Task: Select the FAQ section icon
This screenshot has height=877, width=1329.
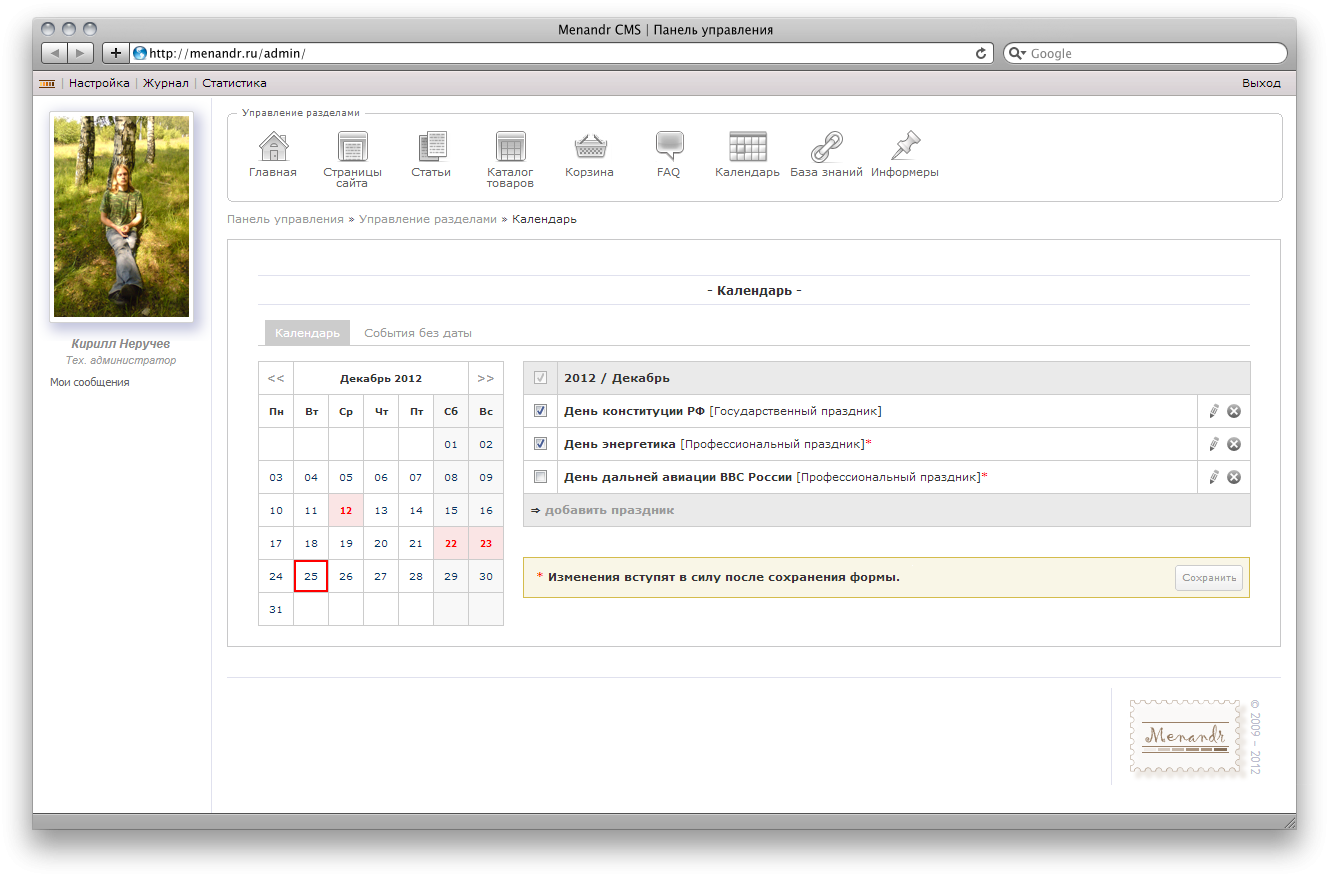Action: [x=668, y=148]
